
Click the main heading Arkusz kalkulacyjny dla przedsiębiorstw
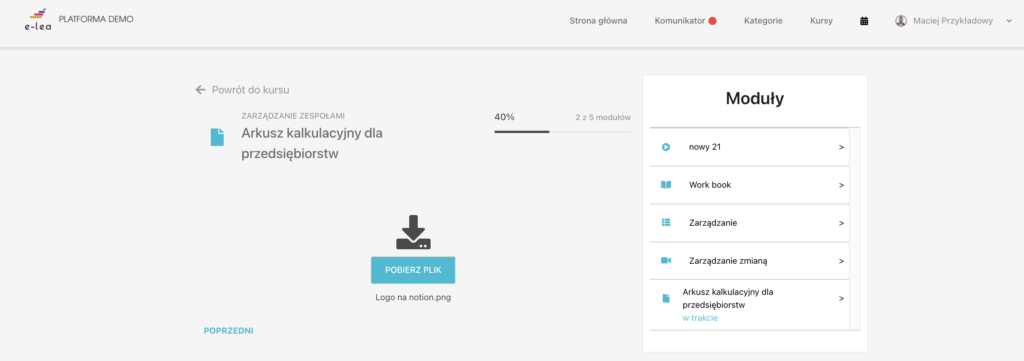pyautogui.click(x=312, y=144)
